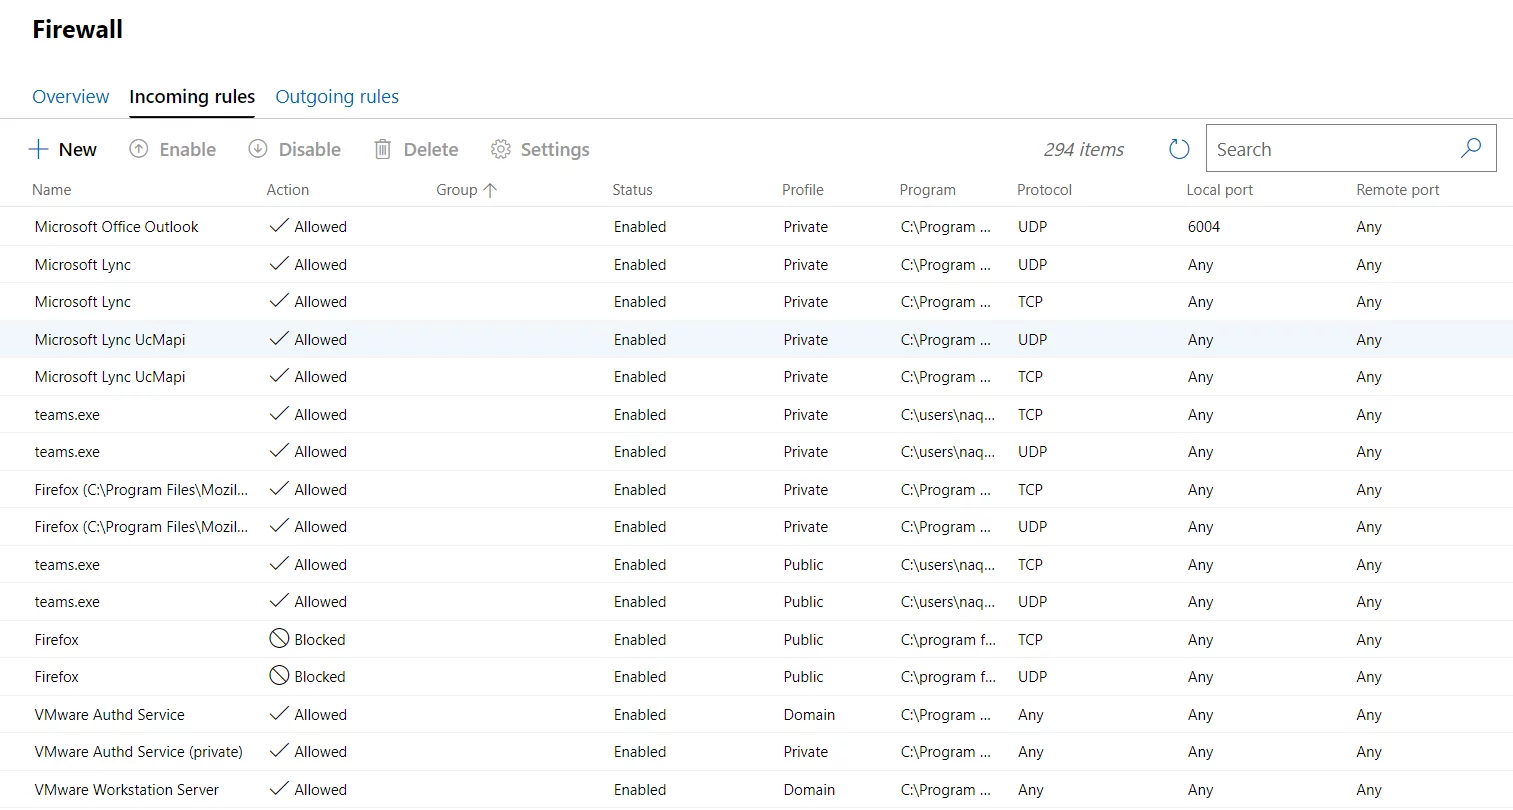Click the allowed checkmark for VMware Authd Service (private)

pyautogui.click(x=279, y=751)
